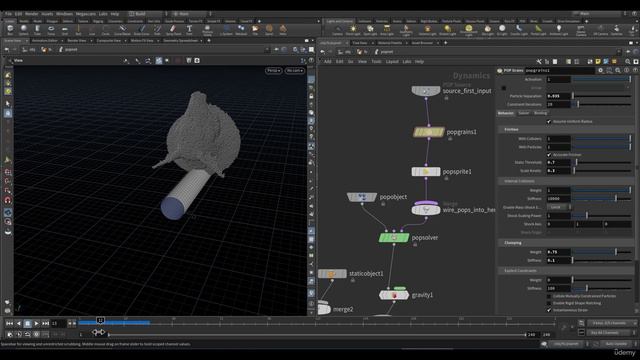Switch to the Material Palette tab

(390, 43)
